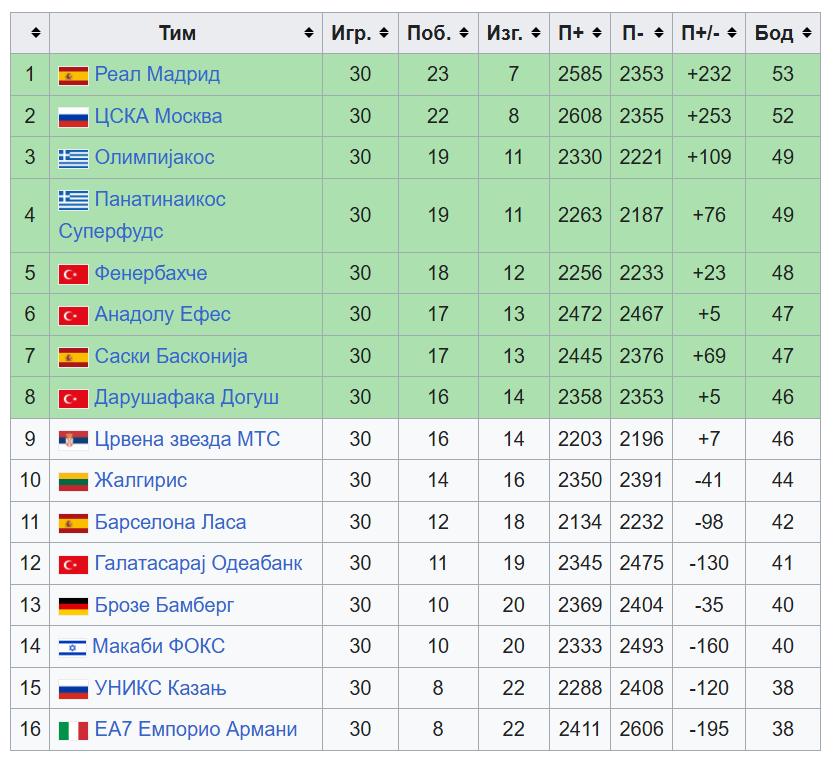Click Russia flag next to ЦСКА Москва

point(73,117)
